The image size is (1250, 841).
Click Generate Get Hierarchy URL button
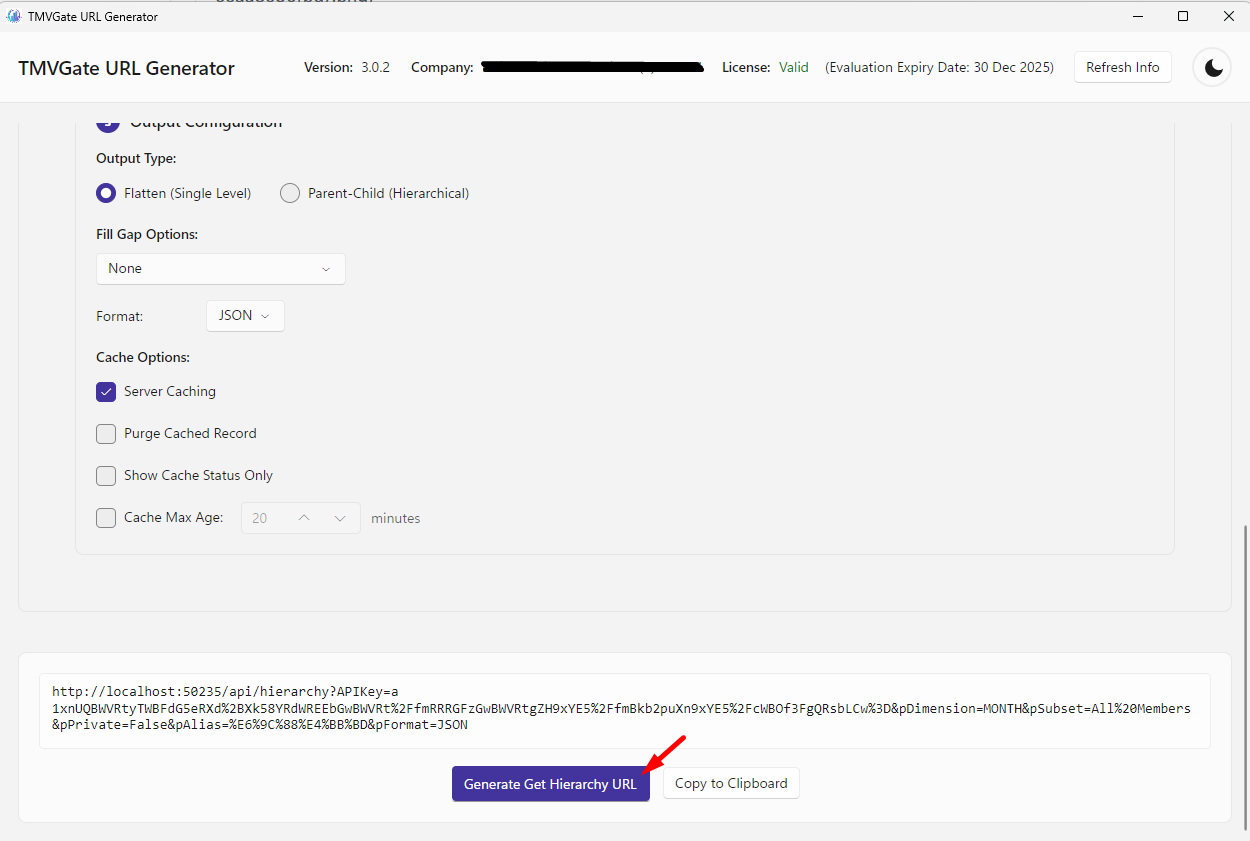pyautogui.click(x=550, y=784)
